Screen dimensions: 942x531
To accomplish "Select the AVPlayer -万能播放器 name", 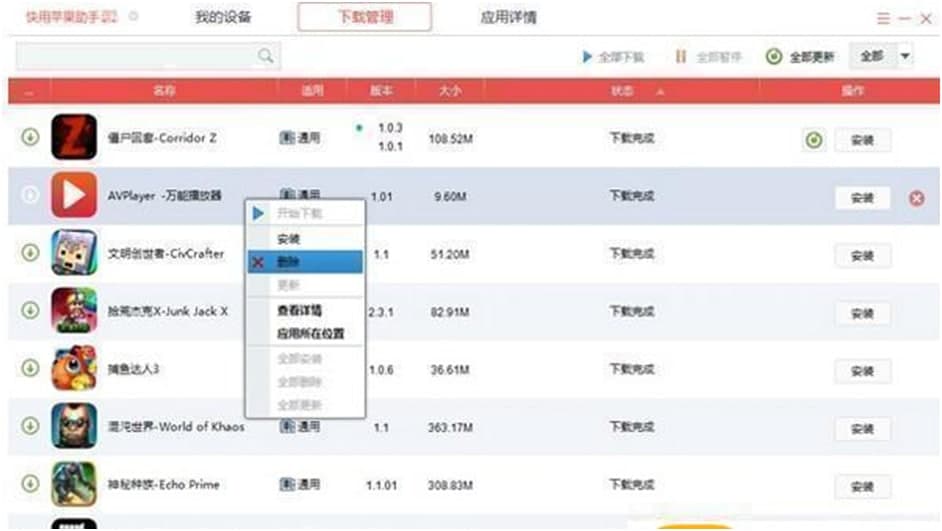I will [165, 196].
